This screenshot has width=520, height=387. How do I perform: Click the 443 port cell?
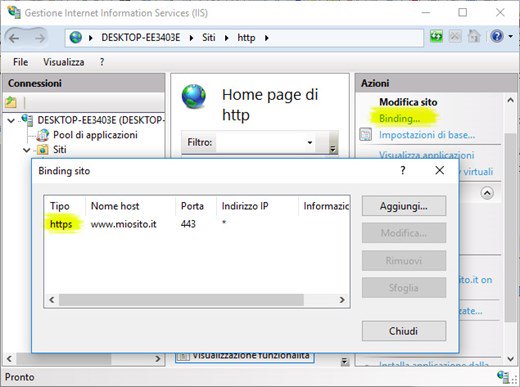coord(188,224)
